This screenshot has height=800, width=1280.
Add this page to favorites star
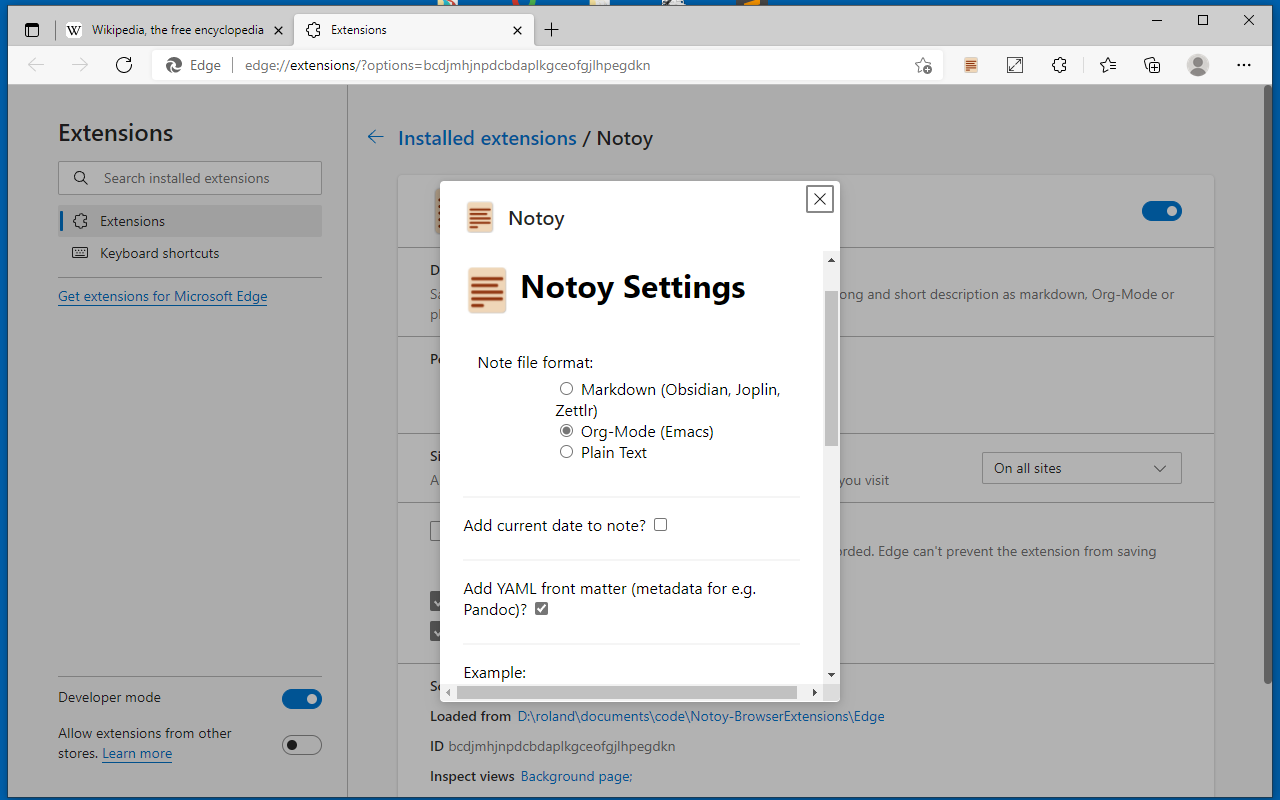pos(923,65)
